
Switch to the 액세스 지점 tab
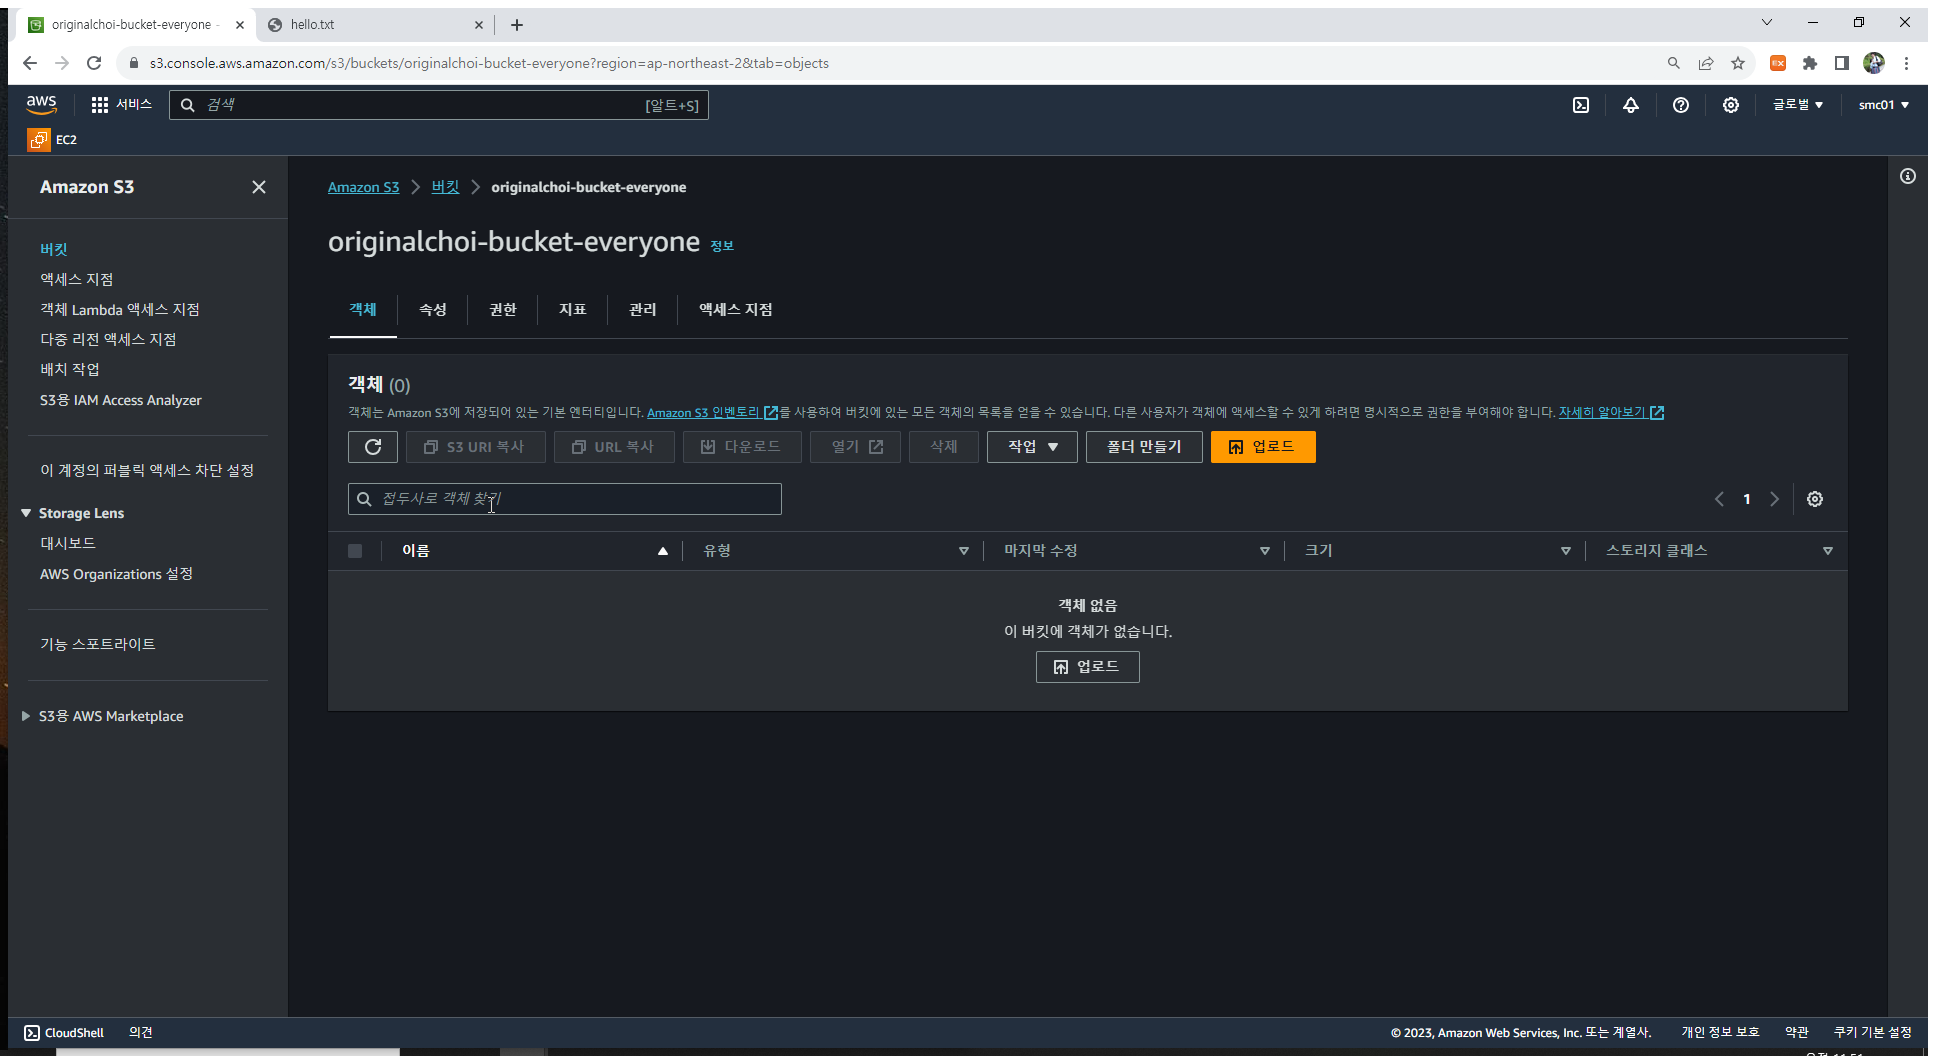(x=736, y=310)
